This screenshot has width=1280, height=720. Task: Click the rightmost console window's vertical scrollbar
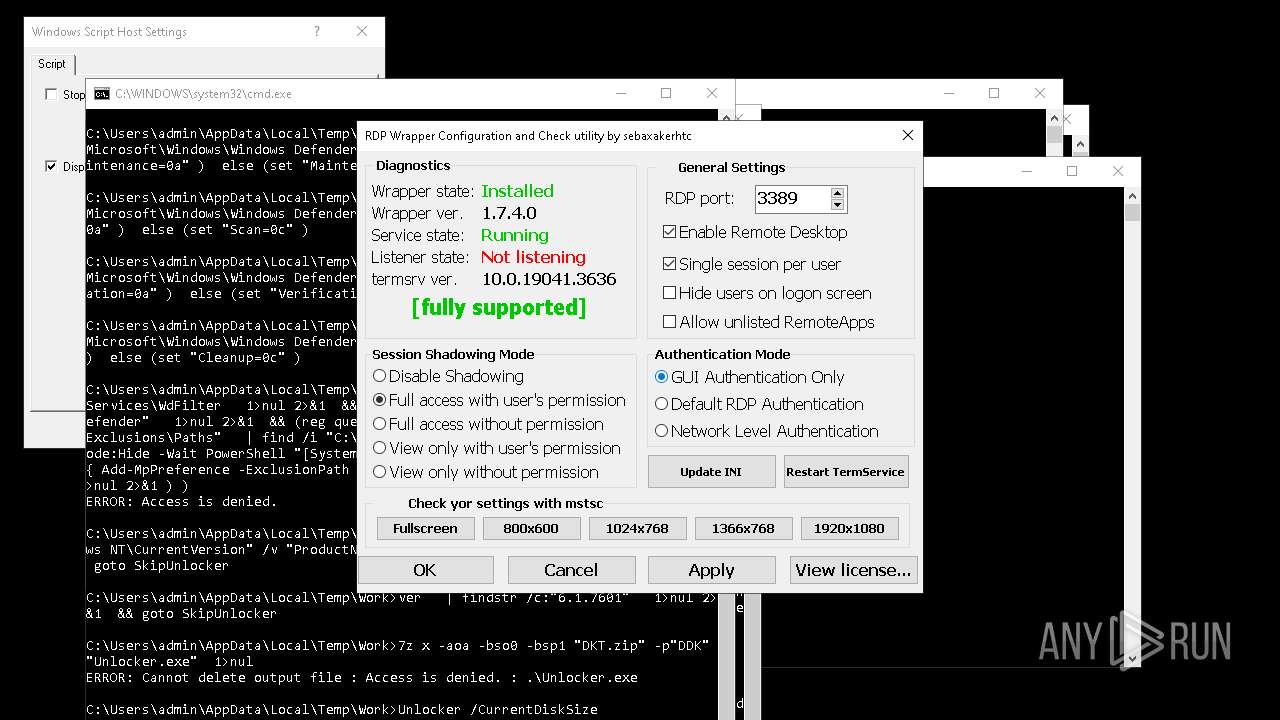[1132, 425]
